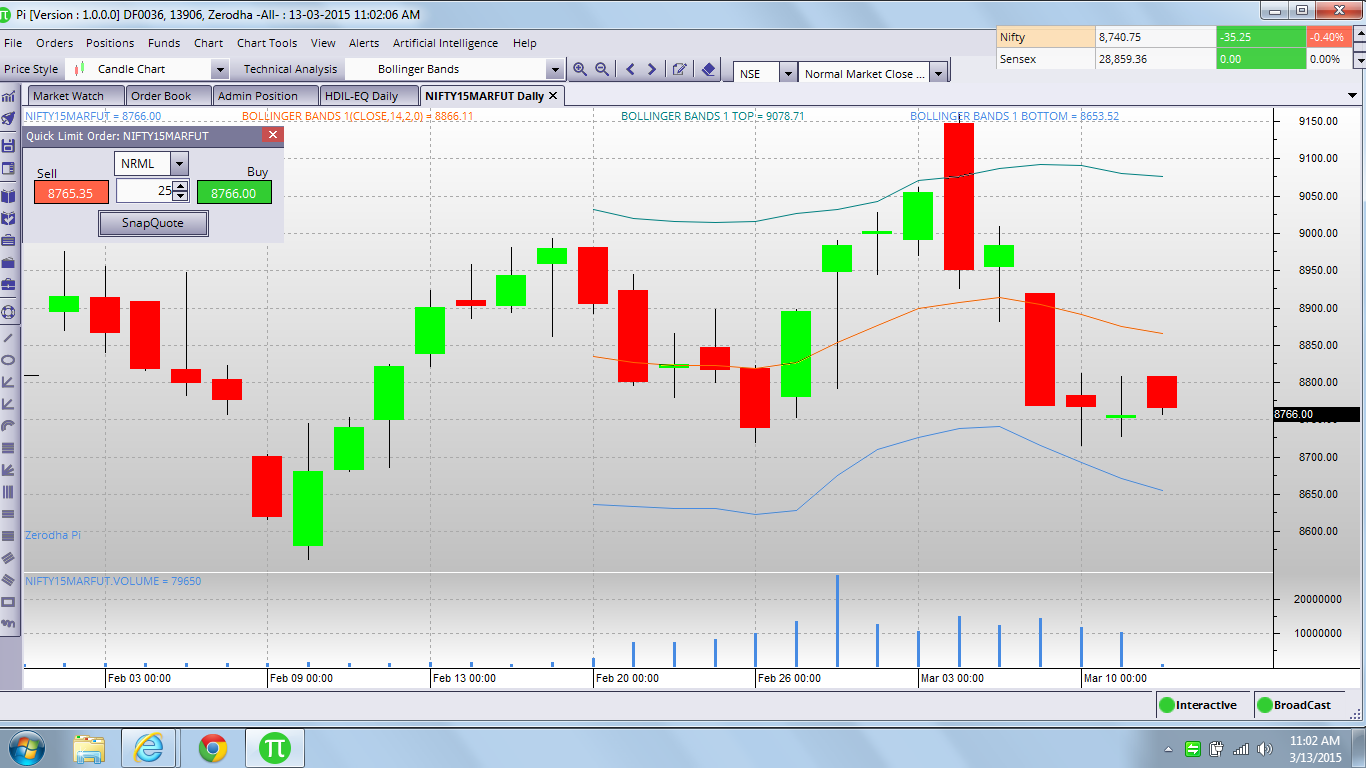Click the green Buy price 8766.00 button
This screenshot has height=768, width=1366.
pos(234,192)
